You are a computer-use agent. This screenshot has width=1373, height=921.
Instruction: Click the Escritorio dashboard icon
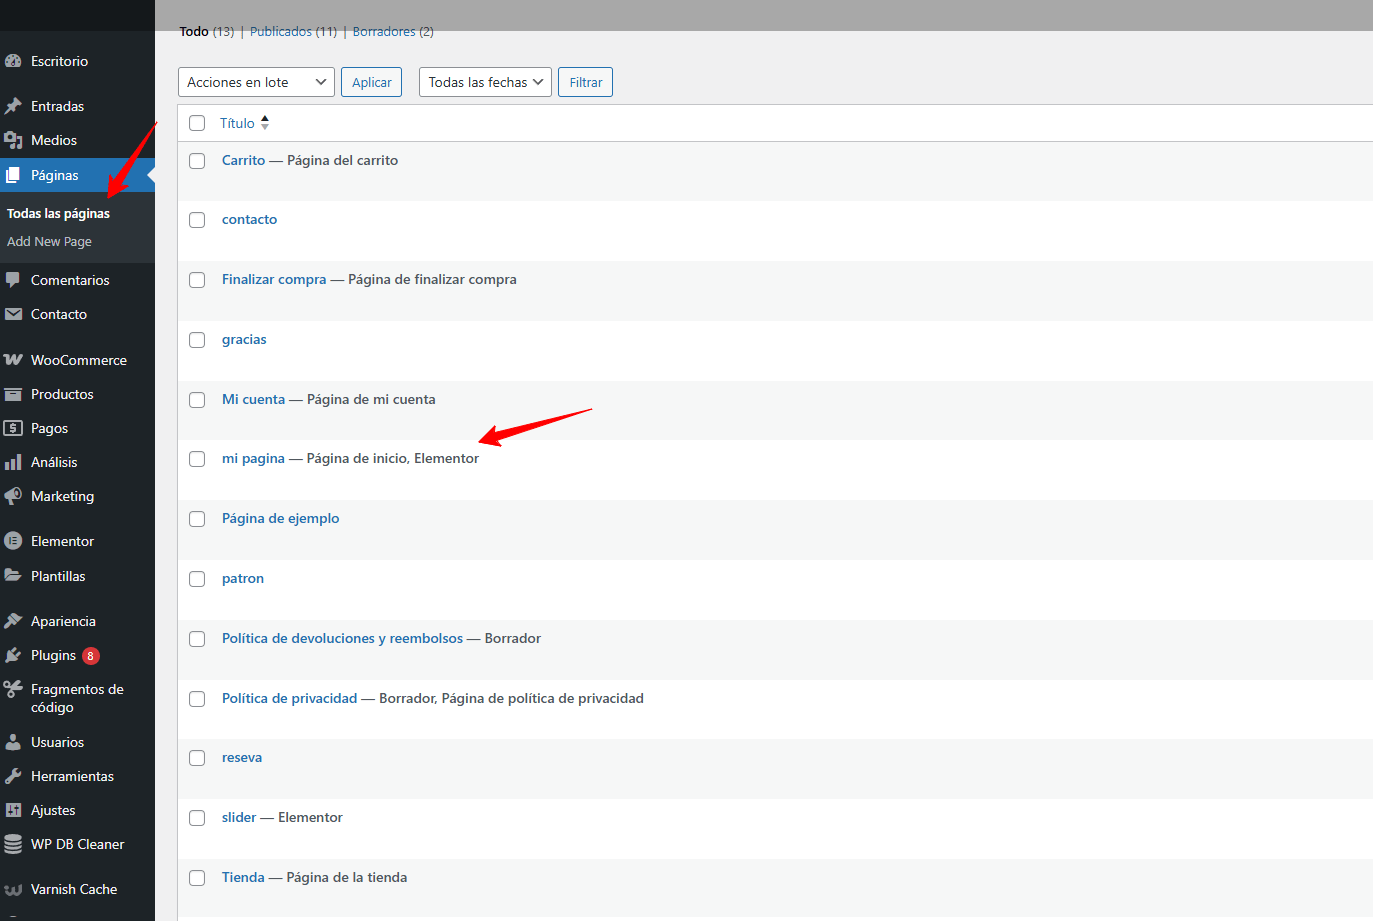(13, 61)
